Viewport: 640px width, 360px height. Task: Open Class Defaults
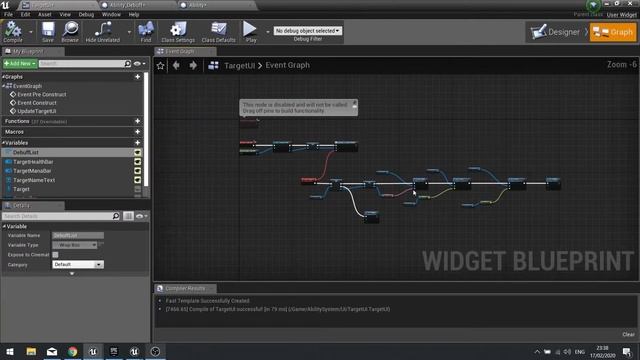pos(218,32)
